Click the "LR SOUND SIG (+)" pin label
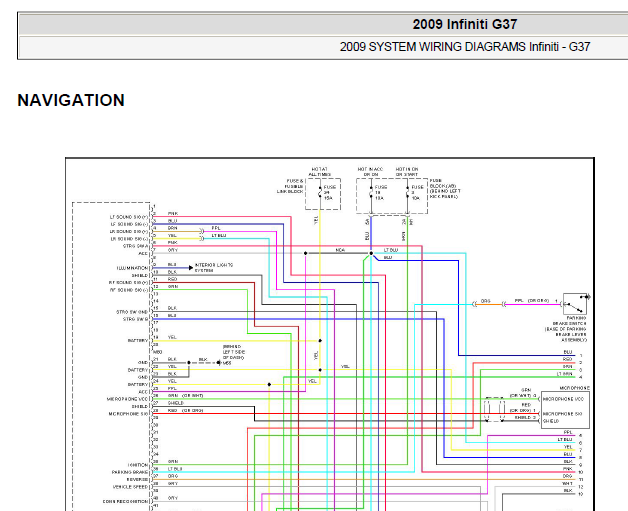 (129, 231)
